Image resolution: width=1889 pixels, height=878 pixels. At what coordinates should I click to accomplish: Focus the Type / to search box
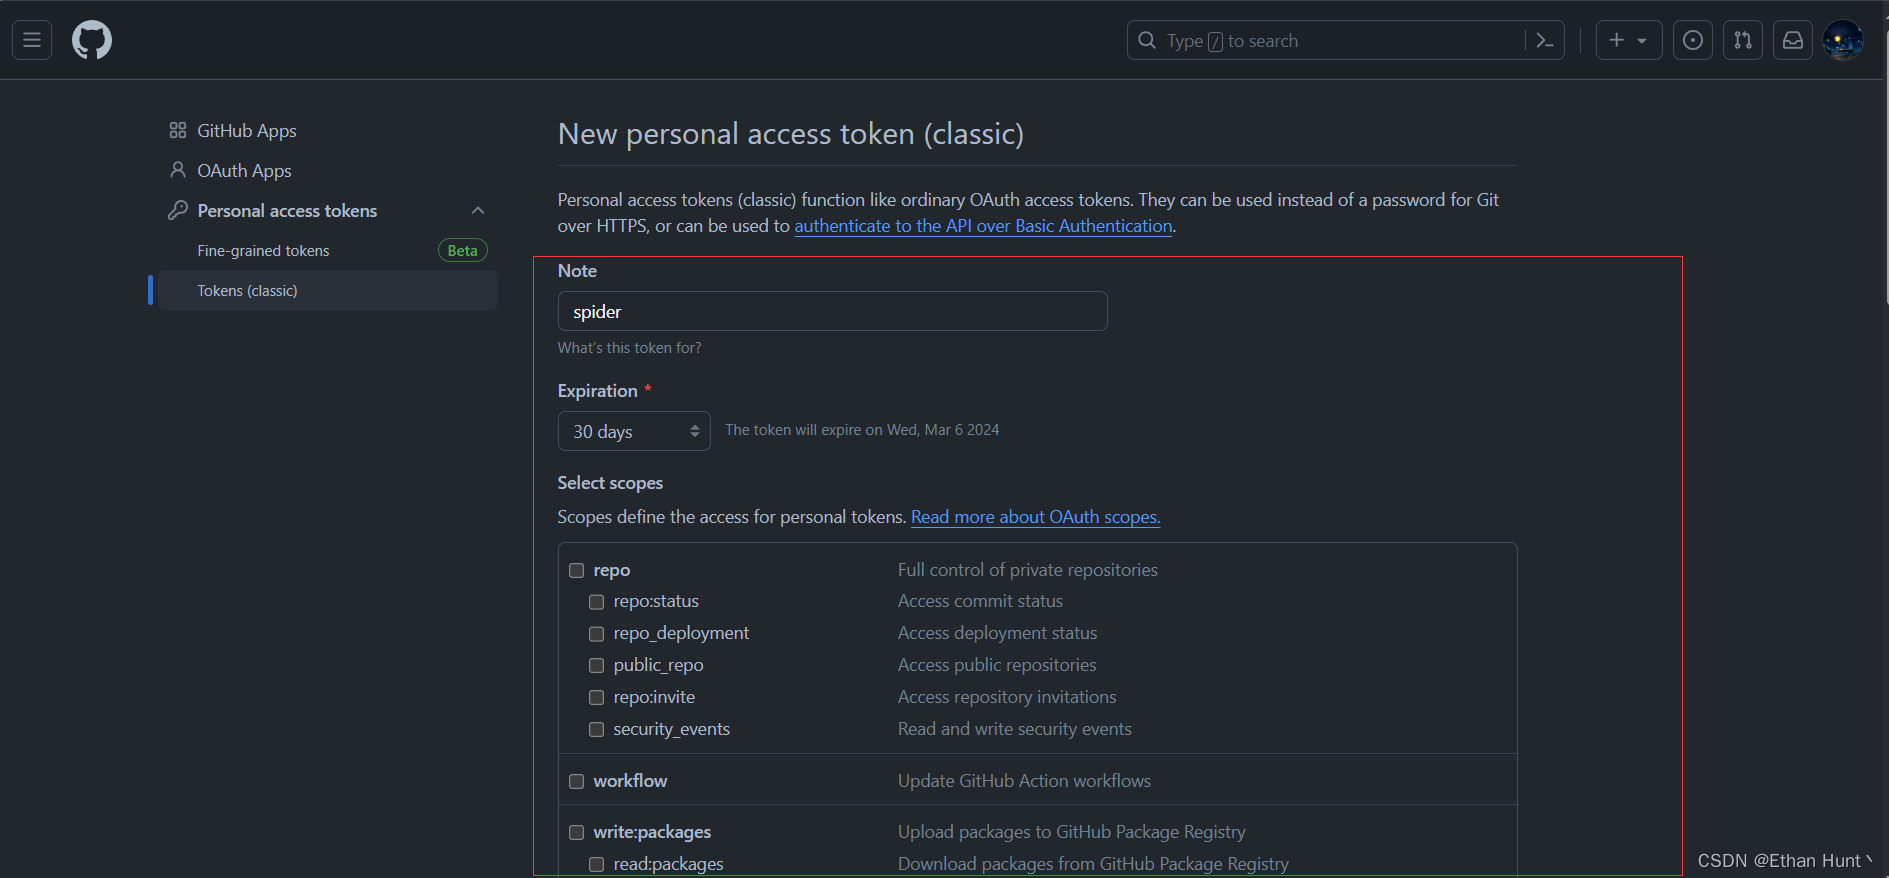point(1345,41)
